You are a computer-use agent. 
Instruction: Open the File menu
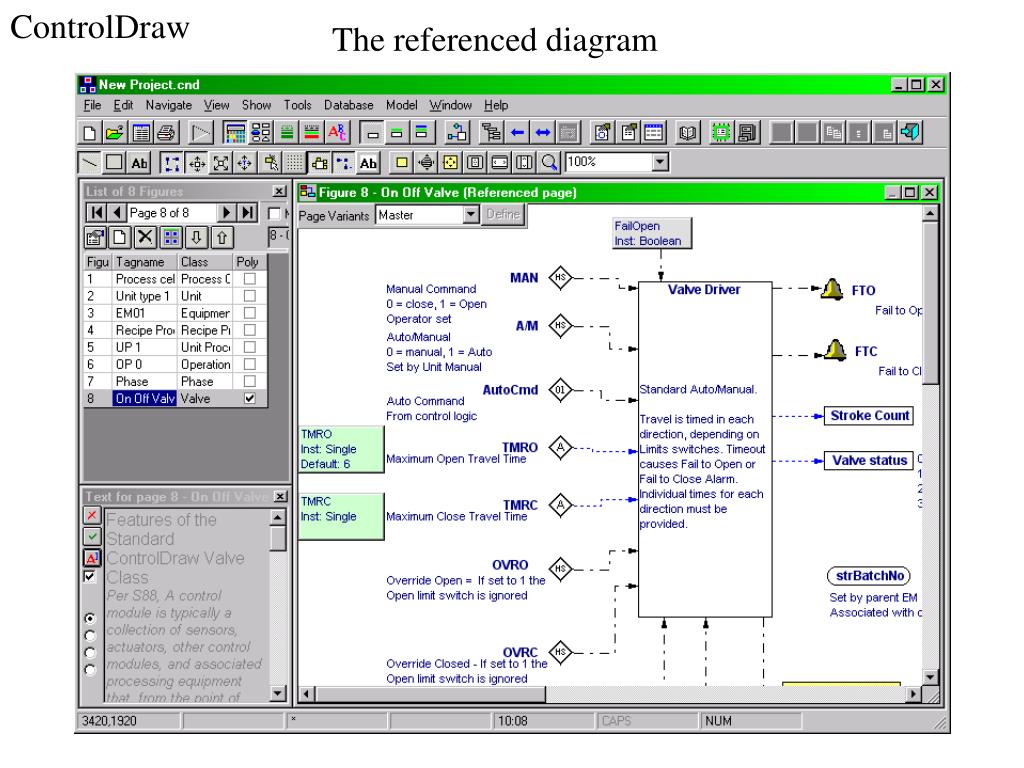coord(92,105)
